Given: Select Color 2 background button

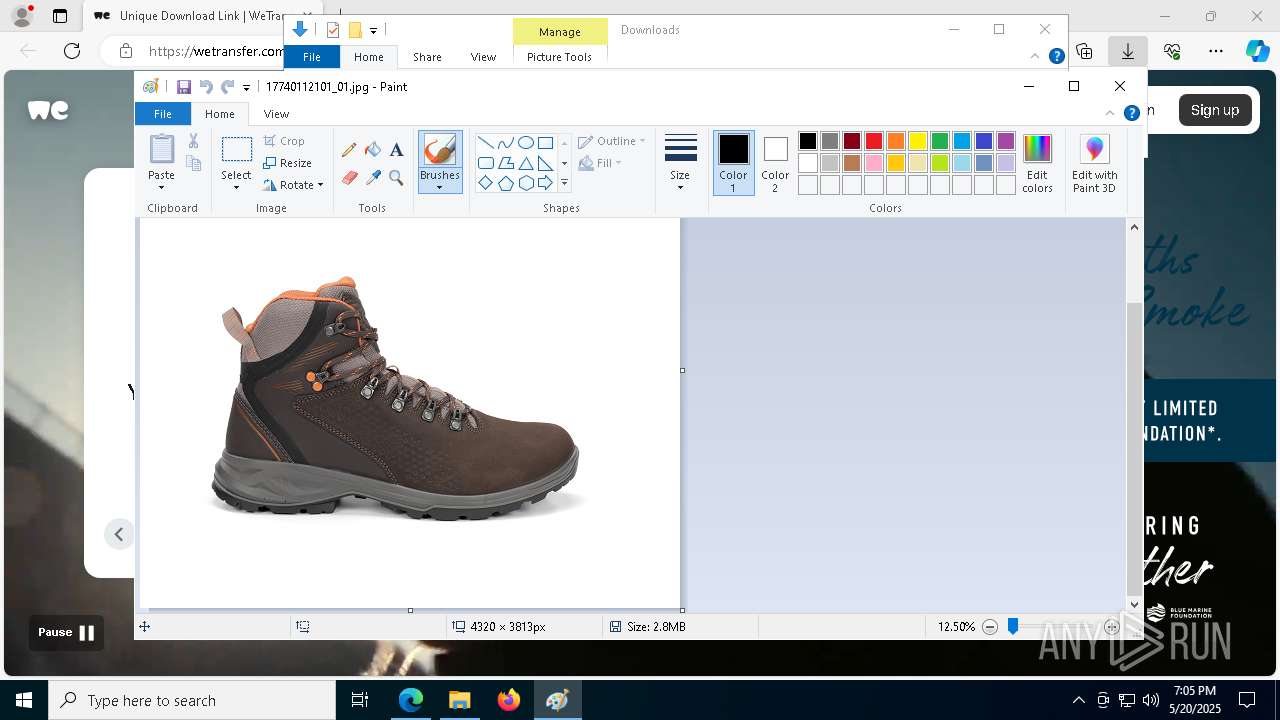Looking at the screenshot, I should pos(775,163).
